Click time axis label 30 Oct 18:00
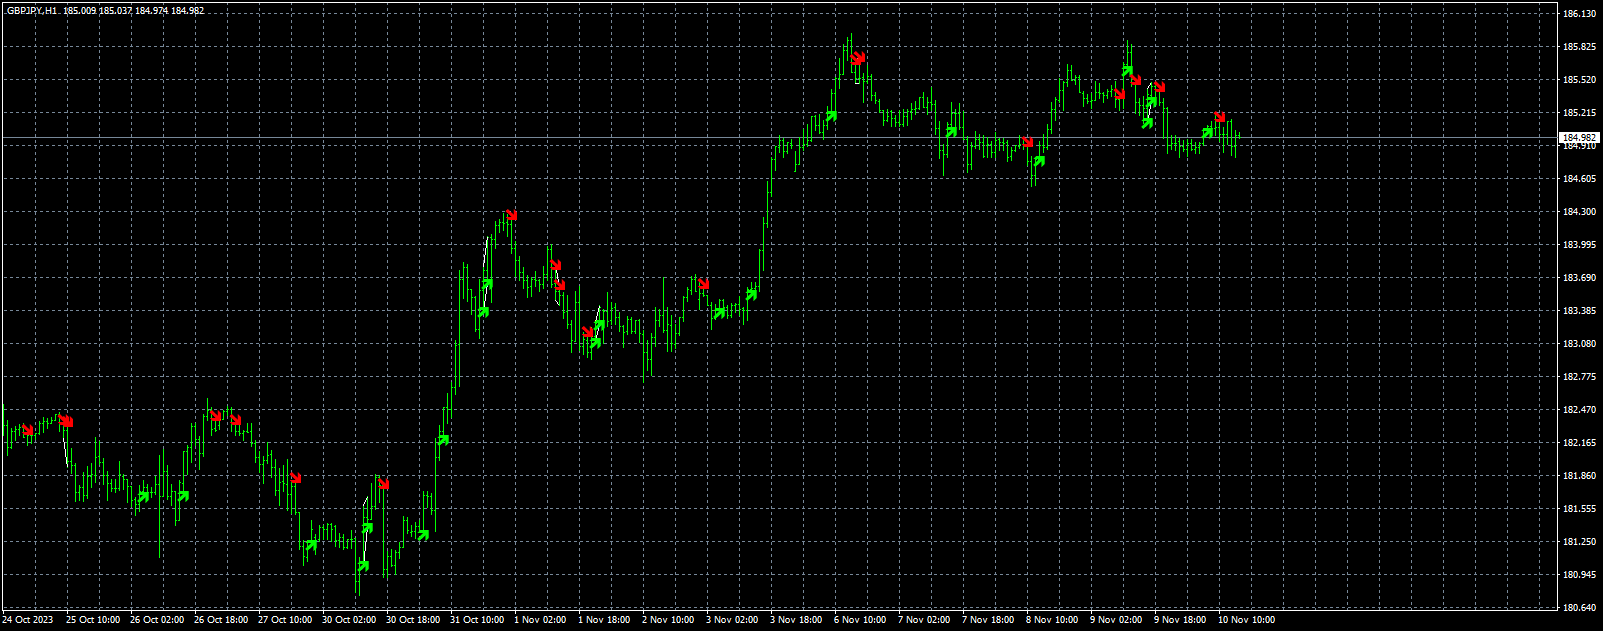This screenshot has width=1603, height=631. pyautogui.click(x=413, y=620)
